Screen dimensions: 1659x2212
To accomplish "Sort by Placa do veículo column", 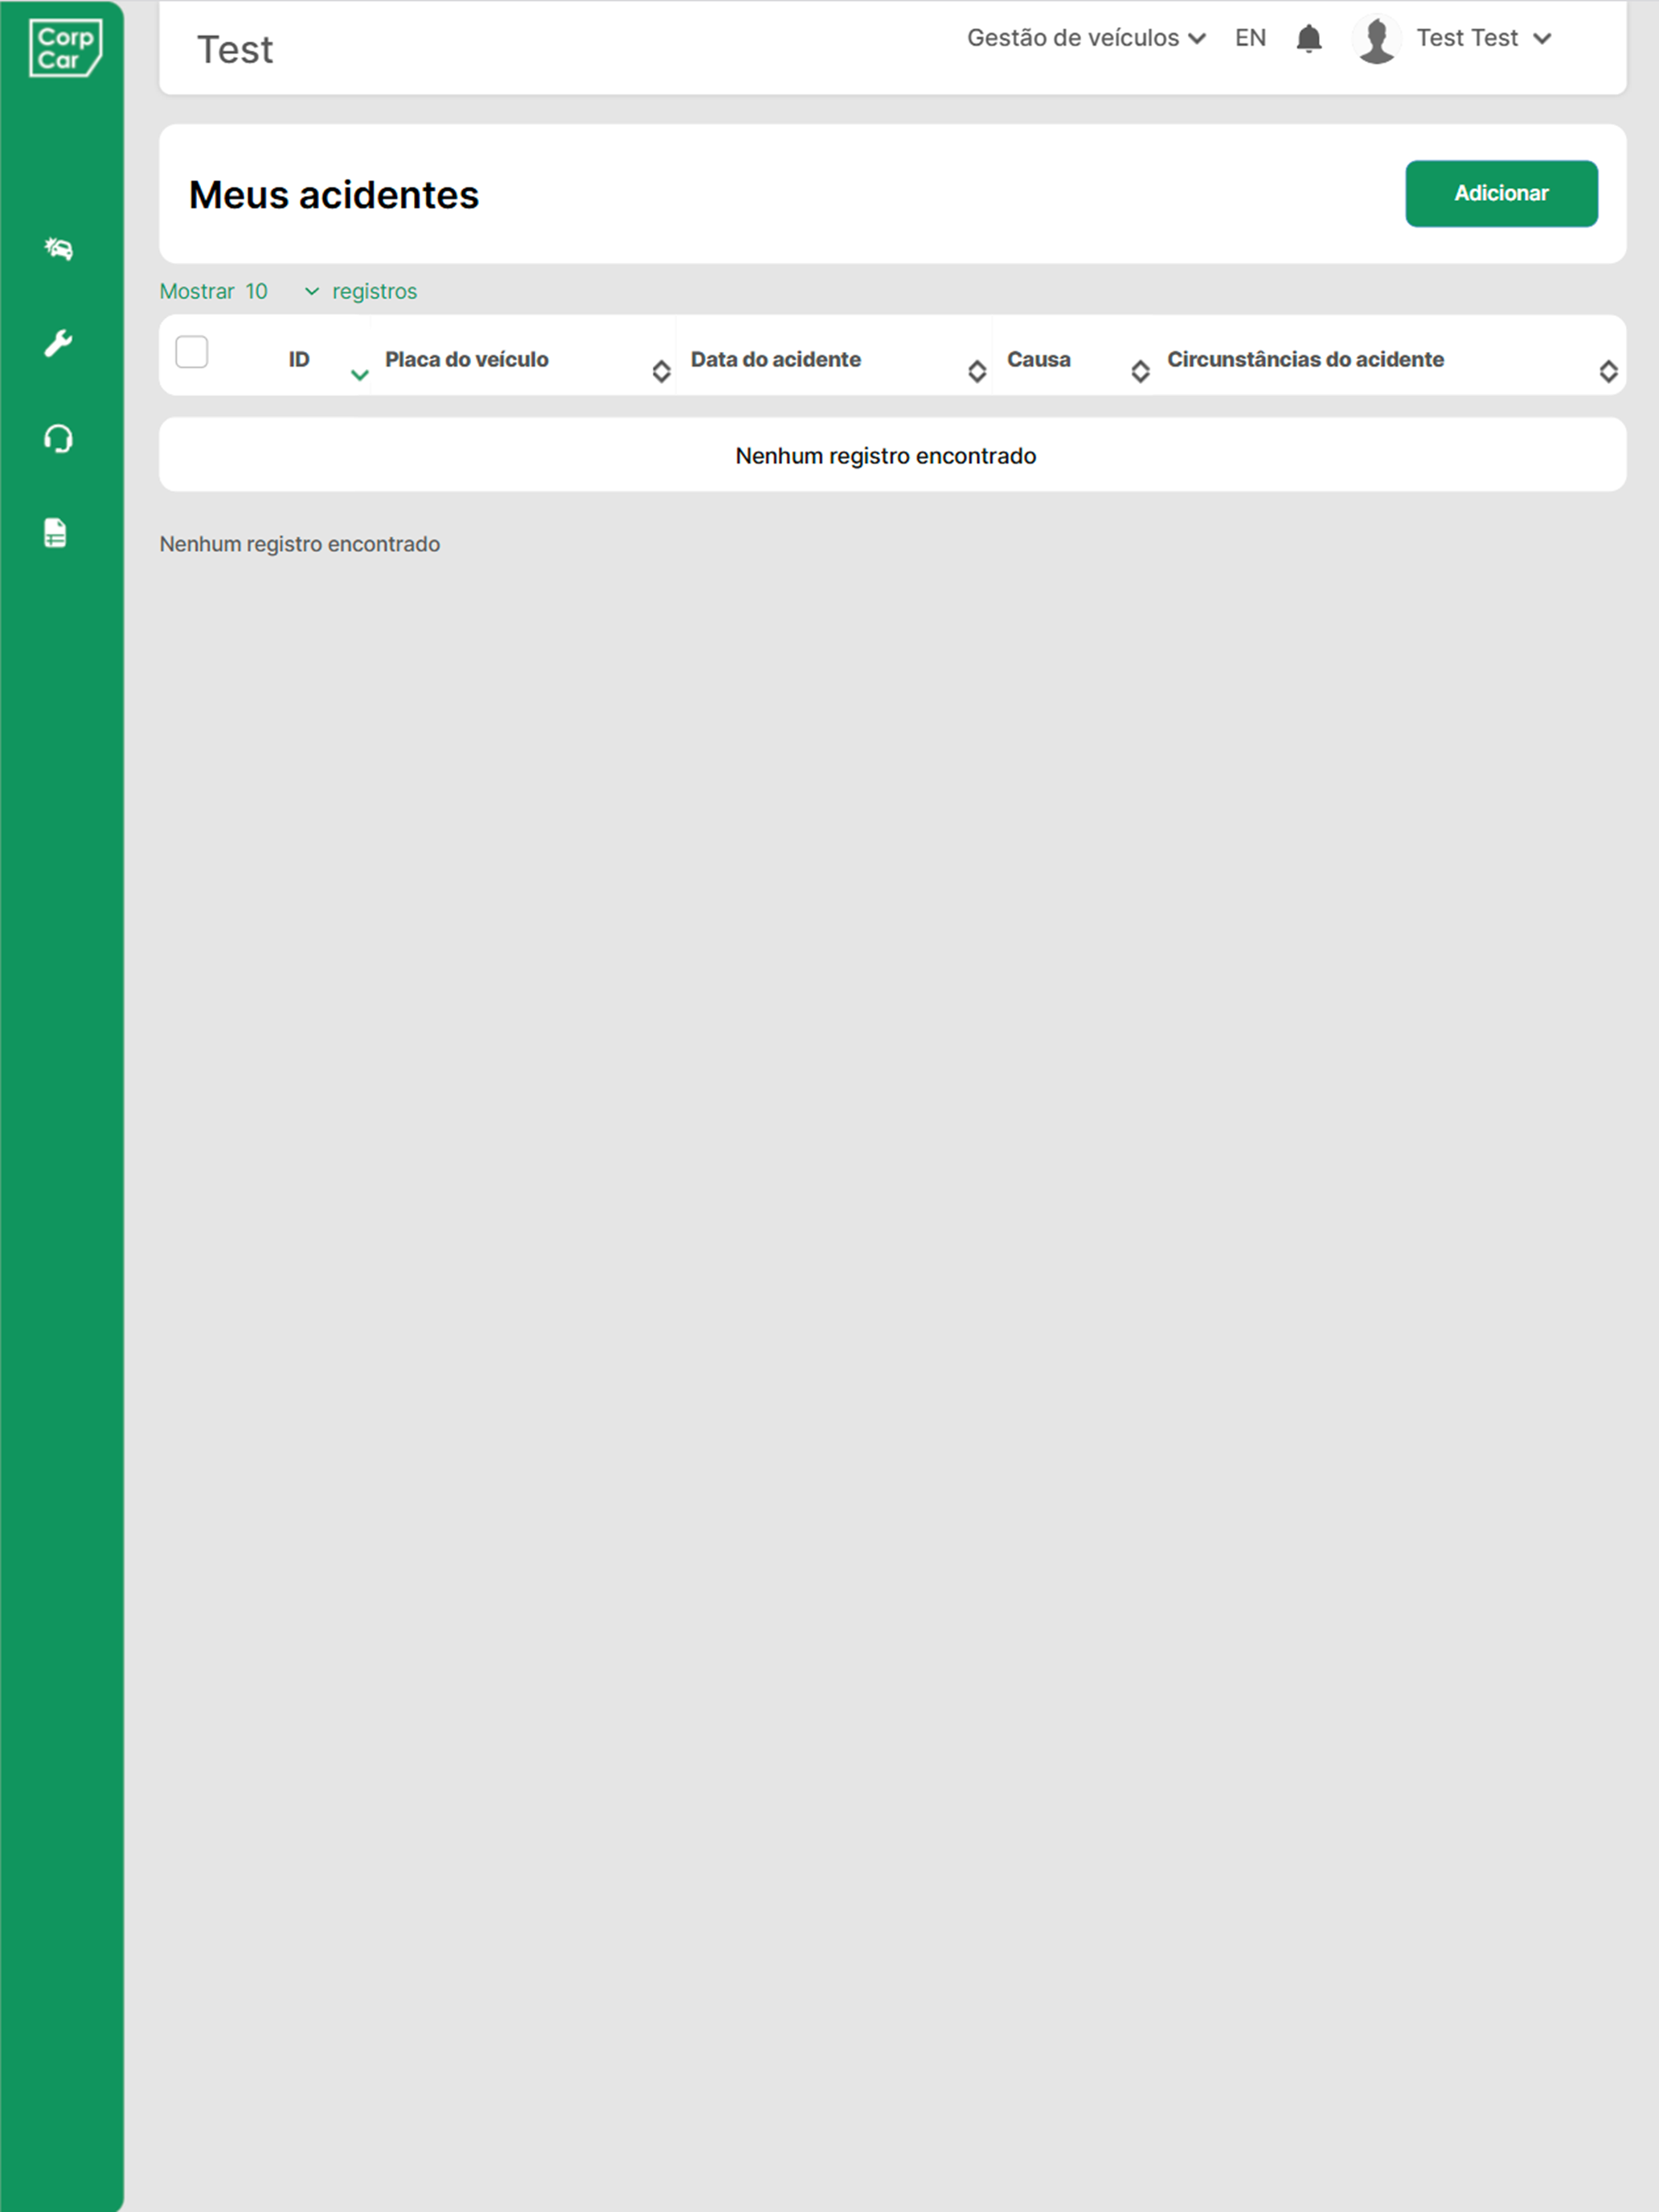I will (x=524, y=359).
